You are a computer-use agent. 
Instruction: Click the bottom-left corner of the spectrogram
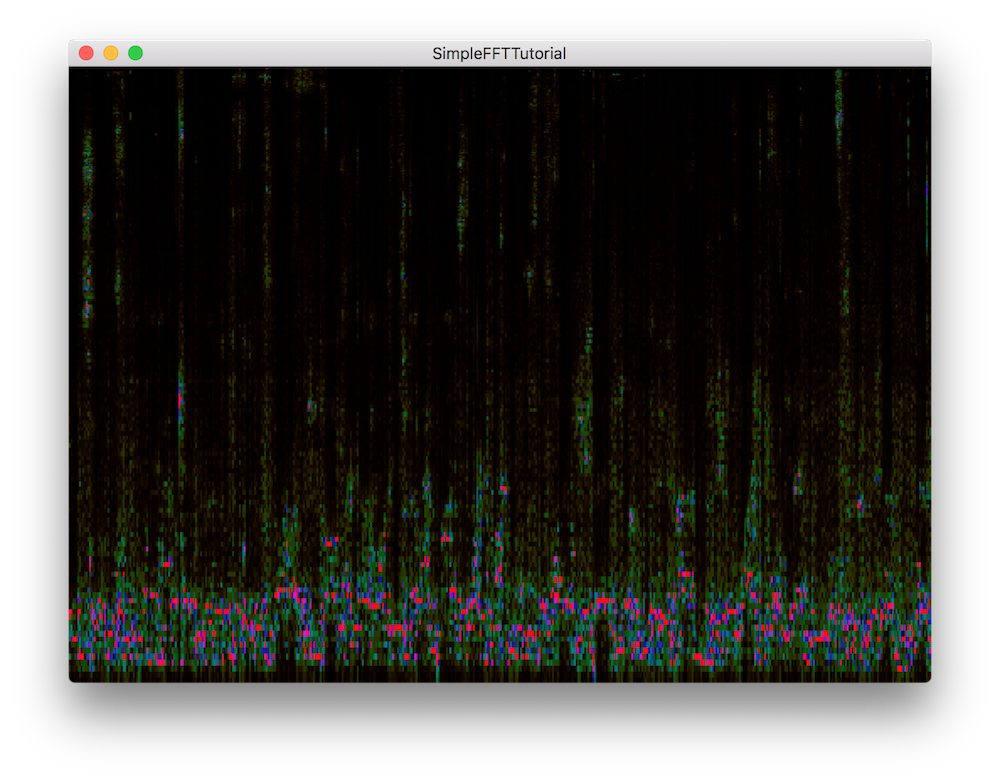(x=71, y=678)
